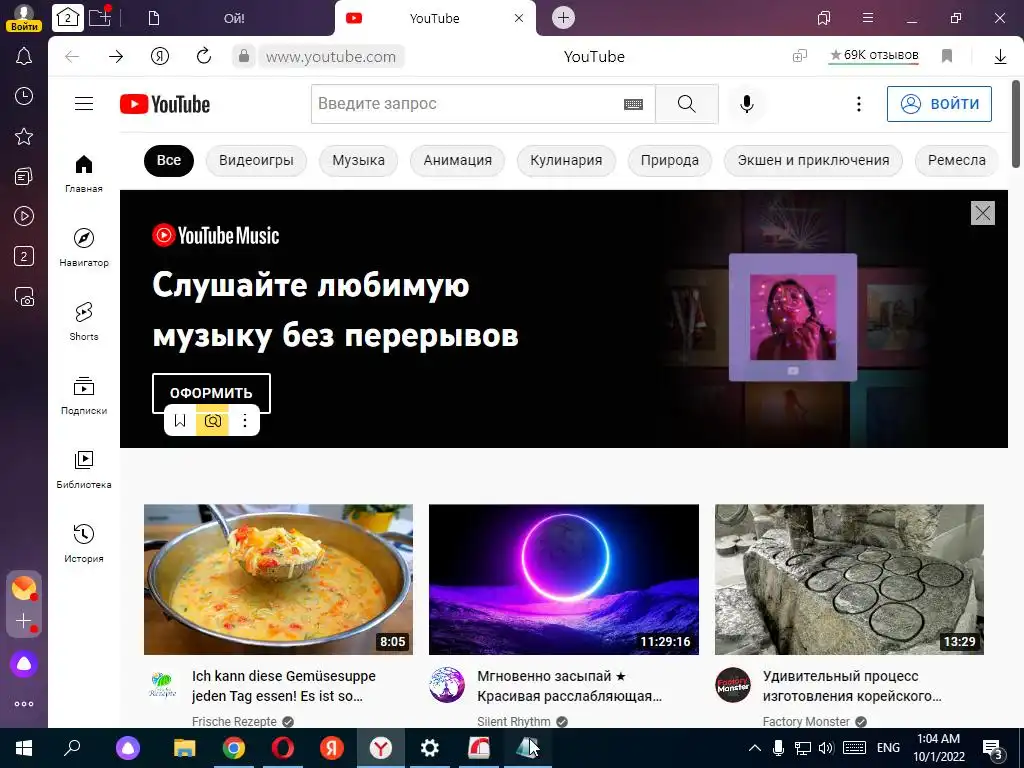The width and height of the screenshot is (1024, 768).
Task: Open Shorts in YouTube sidebar
Action: click(84, 321)
